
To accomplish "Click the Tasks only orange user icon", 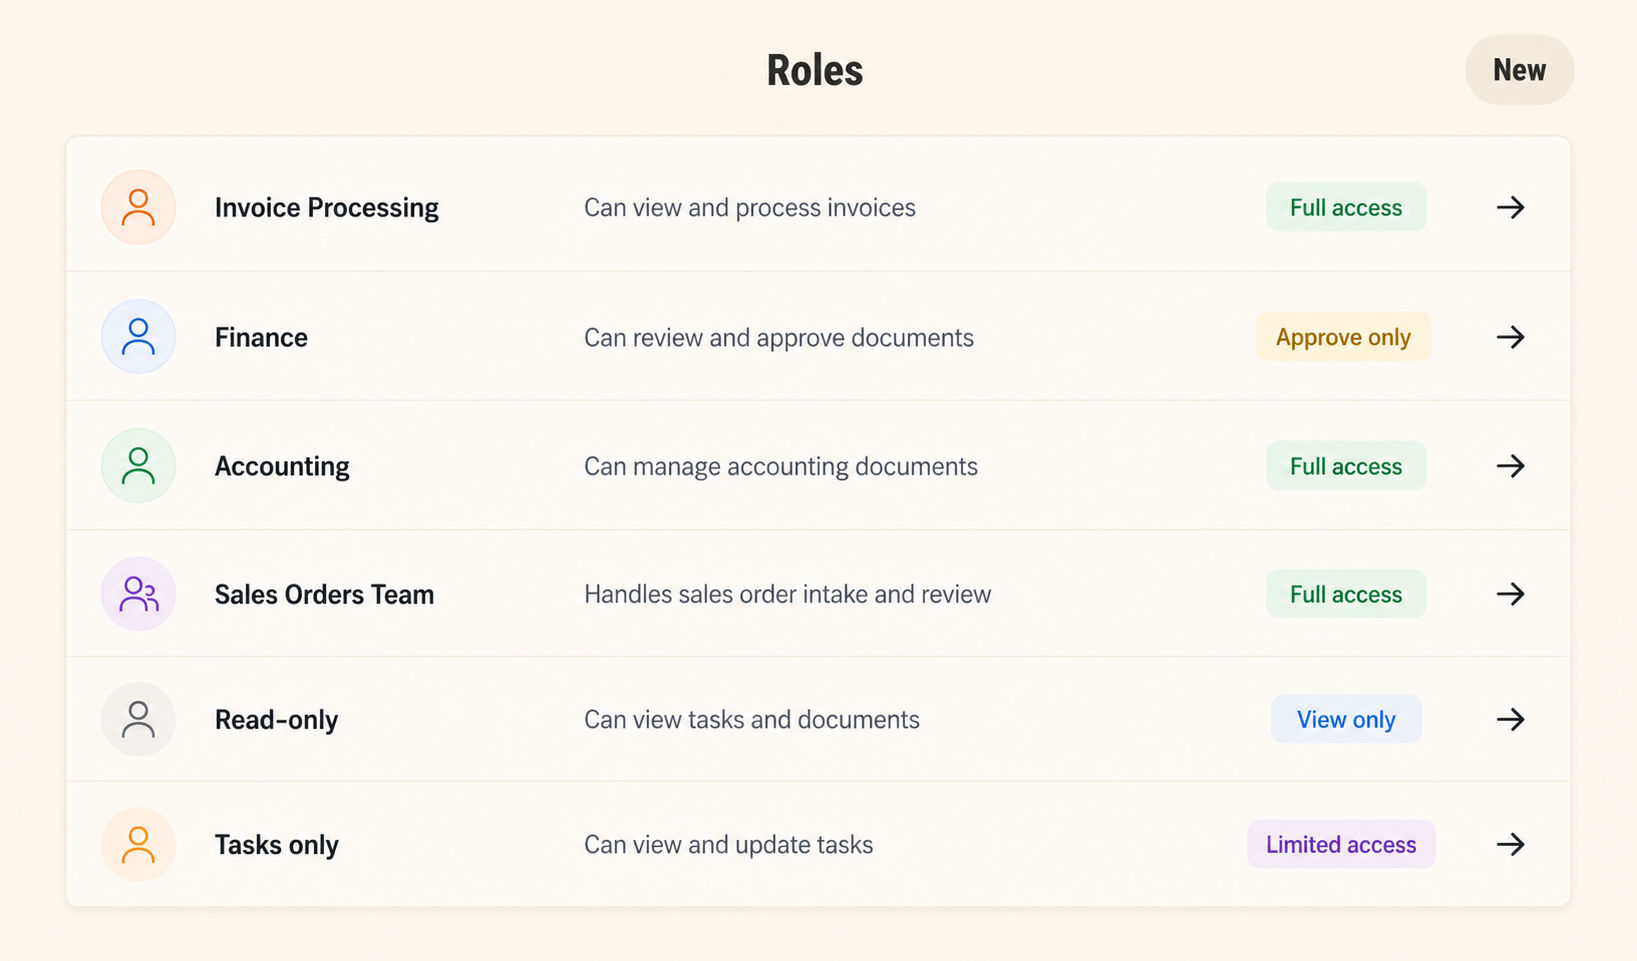I will point(138,844).
